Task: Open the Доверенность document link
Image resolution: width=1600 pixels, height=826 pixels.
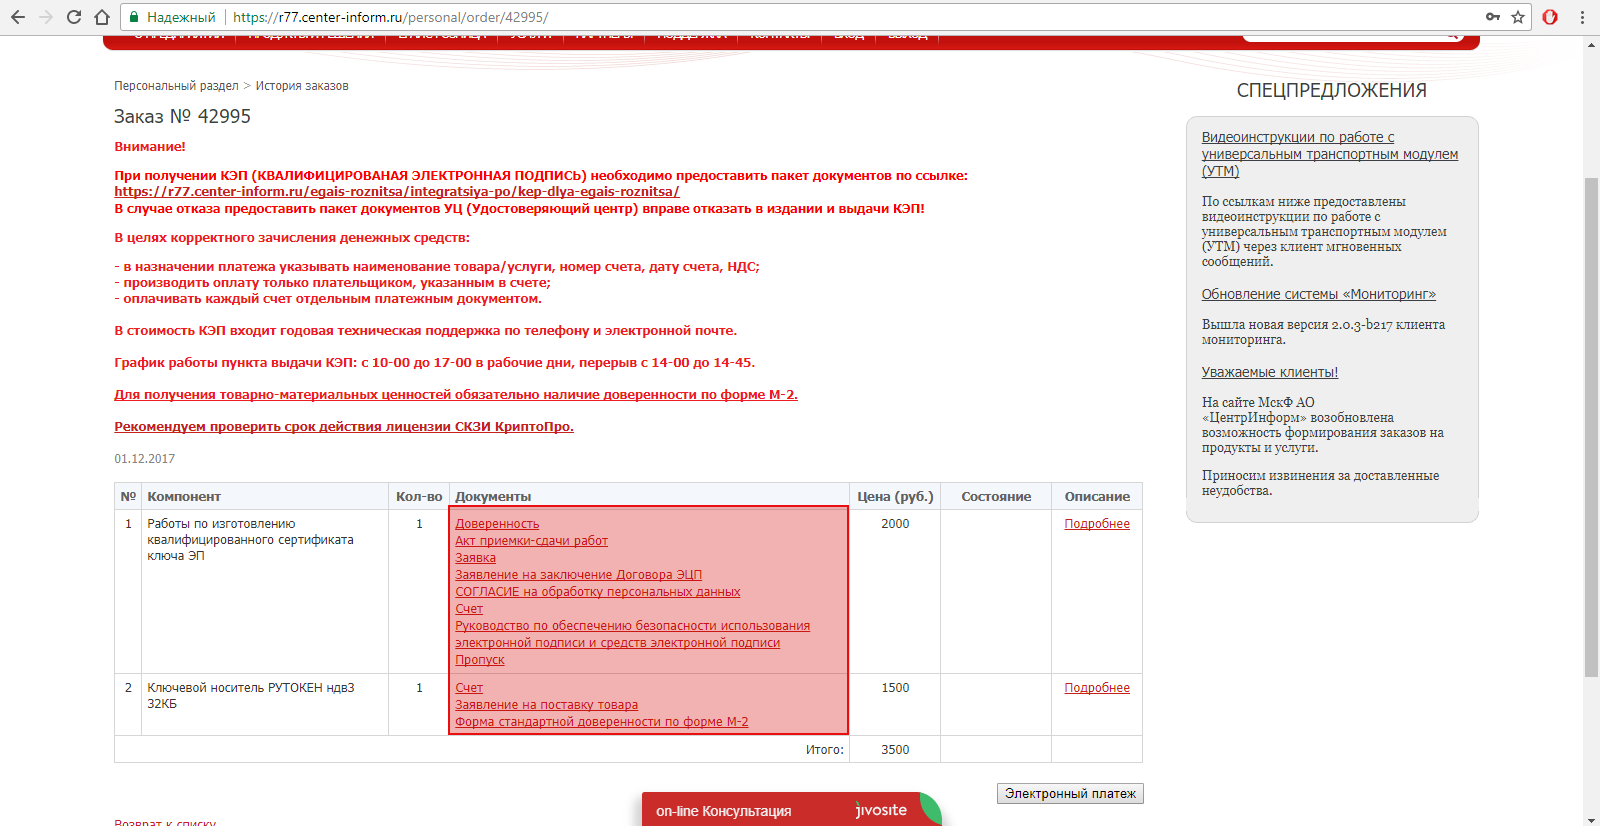Action: click(497, 524)
